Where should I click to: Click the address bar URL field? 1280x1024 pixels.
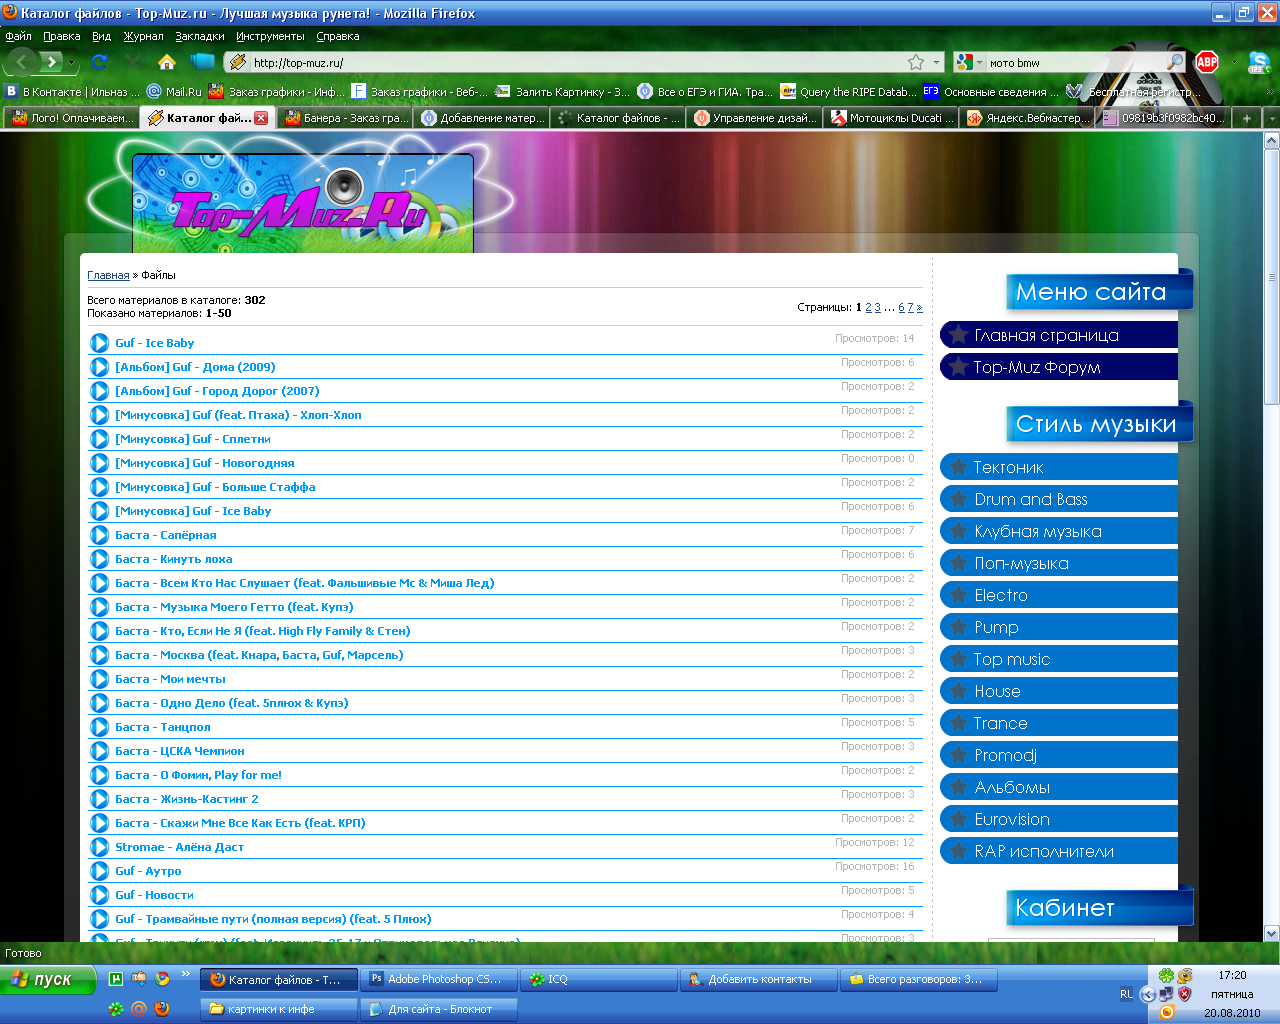pyautogui.click(x=575, y=62)
